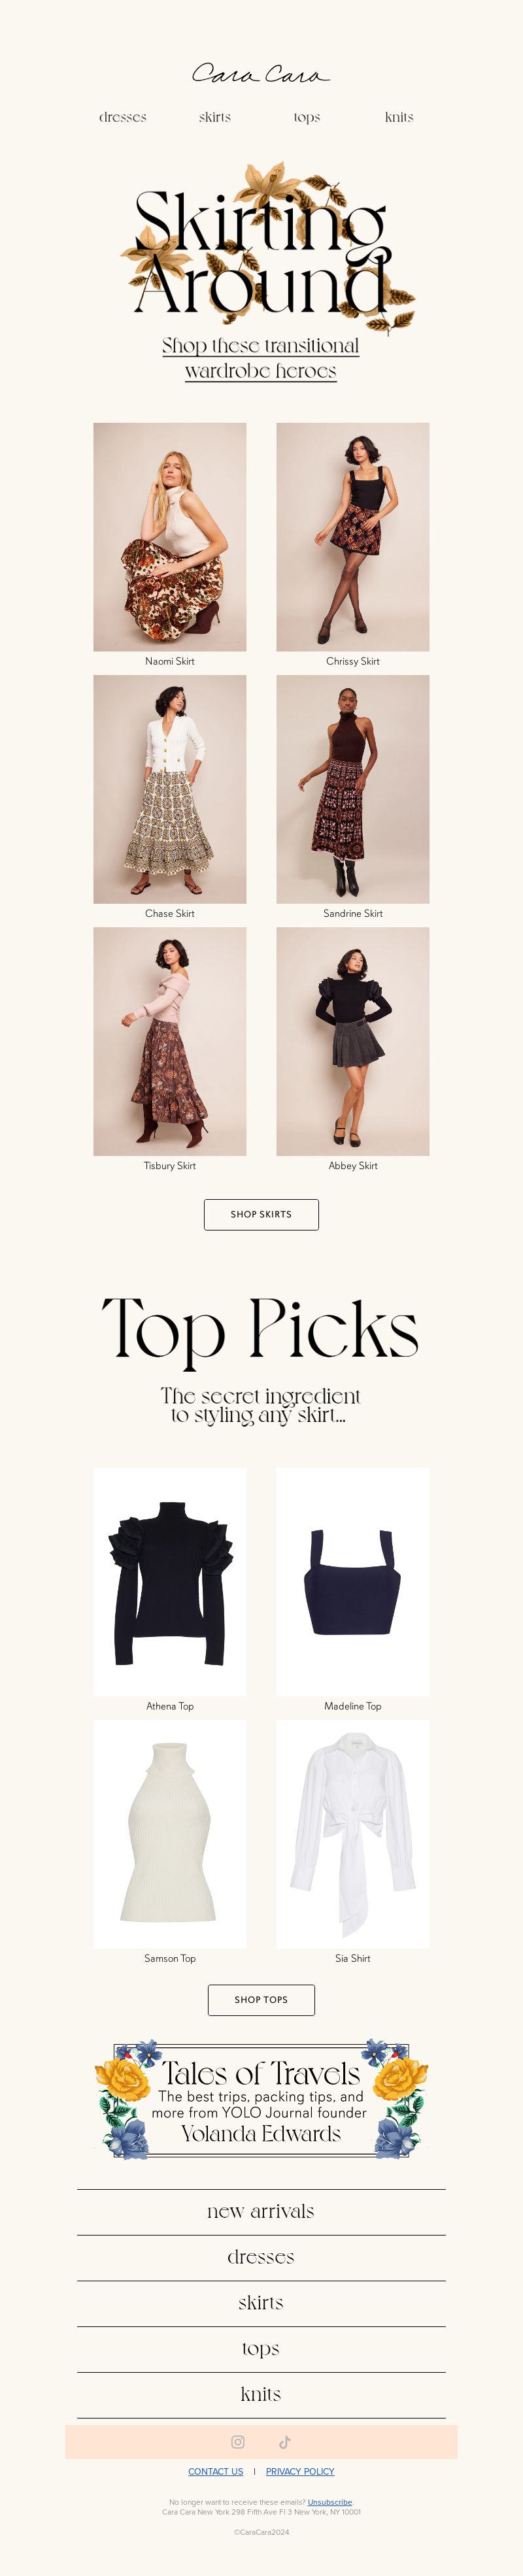Select knits in the top navigation
Screen dimensions: 523x2576
[x=399, y=117]
